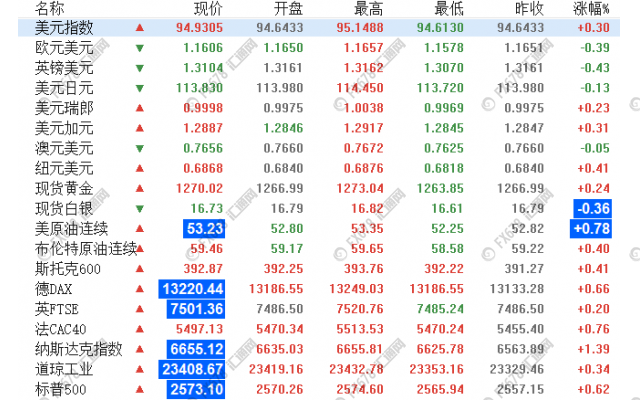
Task: Select the 斯托克600 row name
Action: 68,269
